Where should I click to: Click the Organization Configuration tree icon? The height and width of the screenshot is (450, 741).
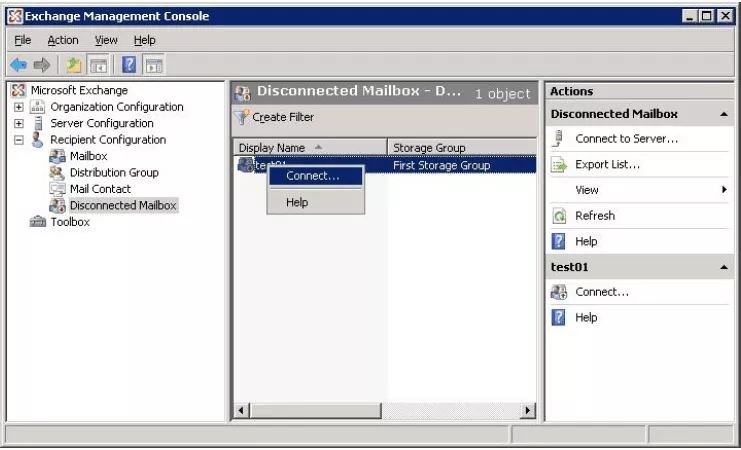38,107
